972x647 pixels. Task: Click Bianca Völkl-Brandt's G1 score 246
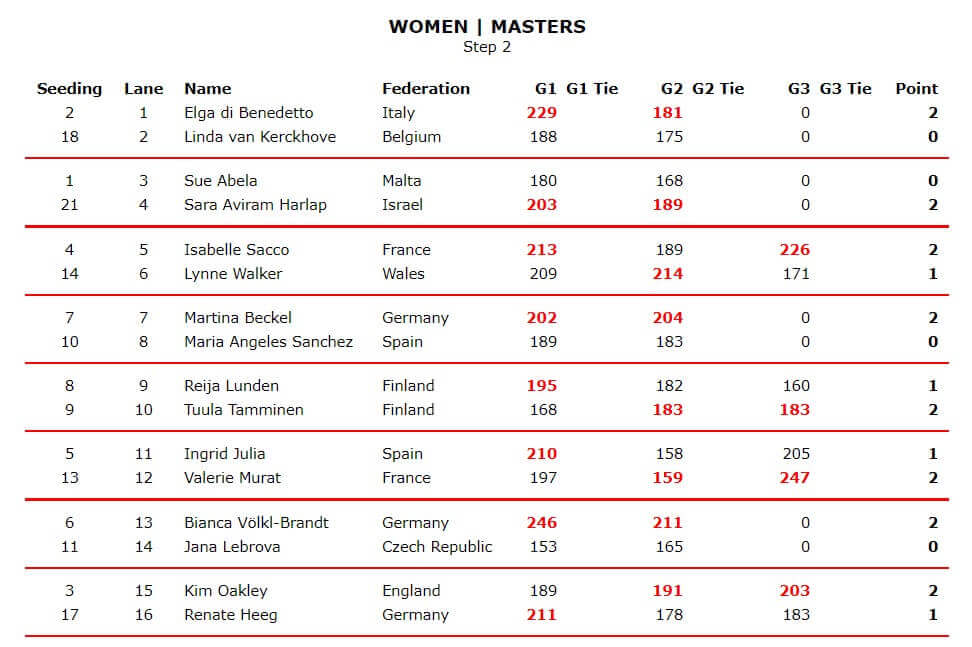point(542,523)
